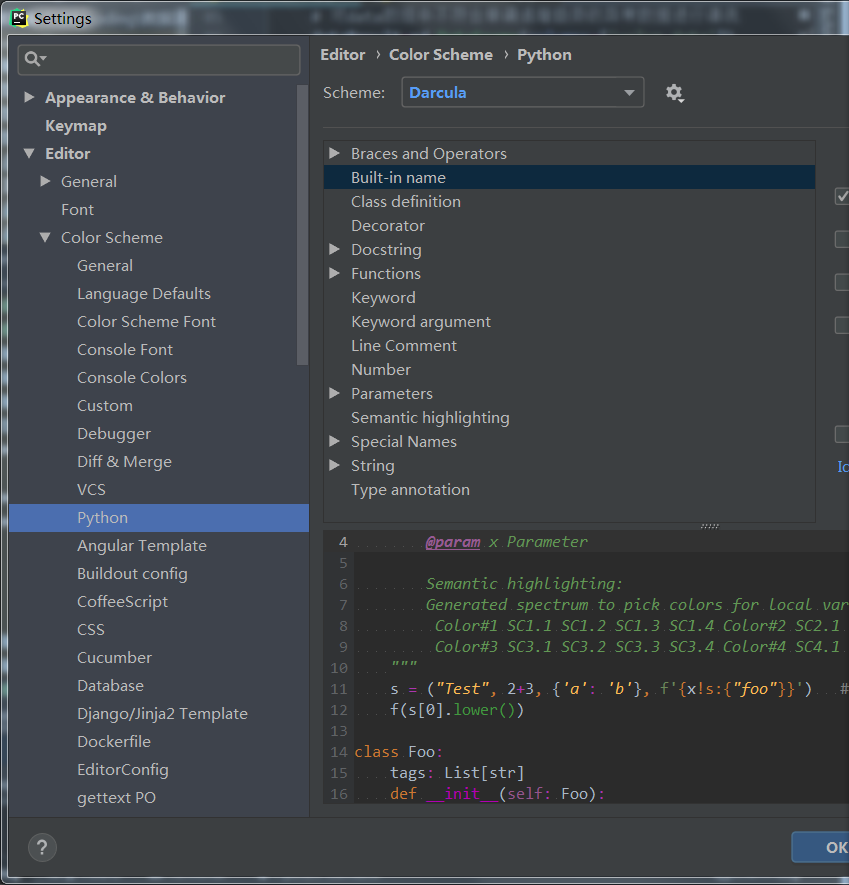
Task: Open General under Color Scheme
Action: pos(105,265)
